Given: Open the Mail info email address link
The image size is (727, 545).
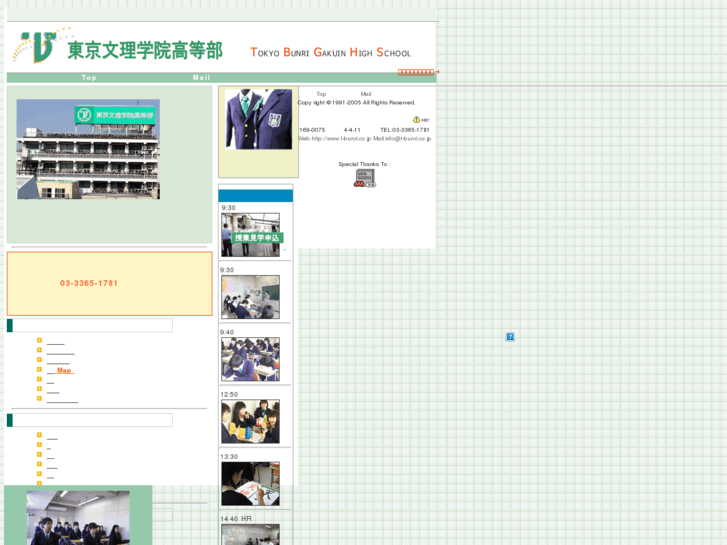Looking at the screenshot, I should [402, 138].
